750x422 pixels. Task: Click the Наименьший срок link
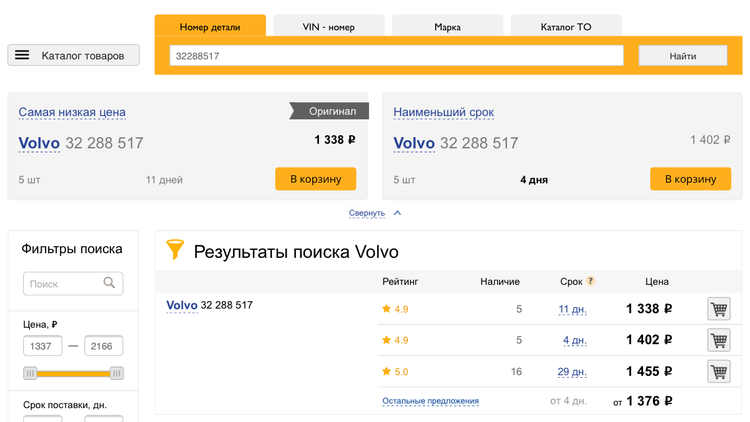(x=443, y=112)
